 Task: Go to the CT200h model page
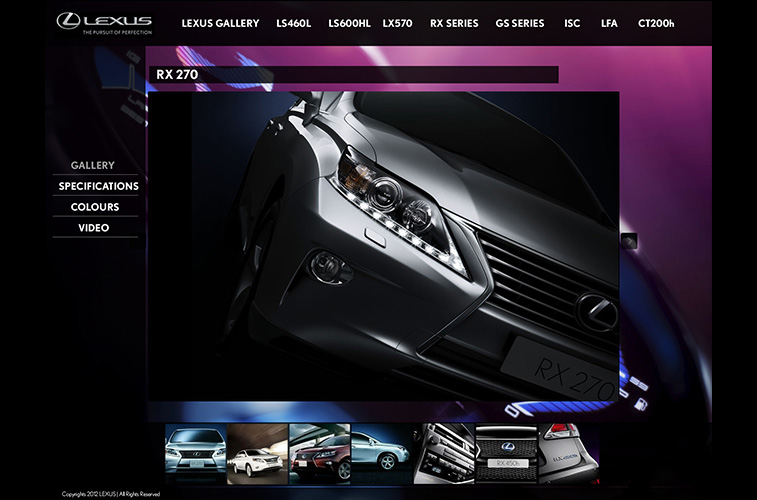[656, 23]
